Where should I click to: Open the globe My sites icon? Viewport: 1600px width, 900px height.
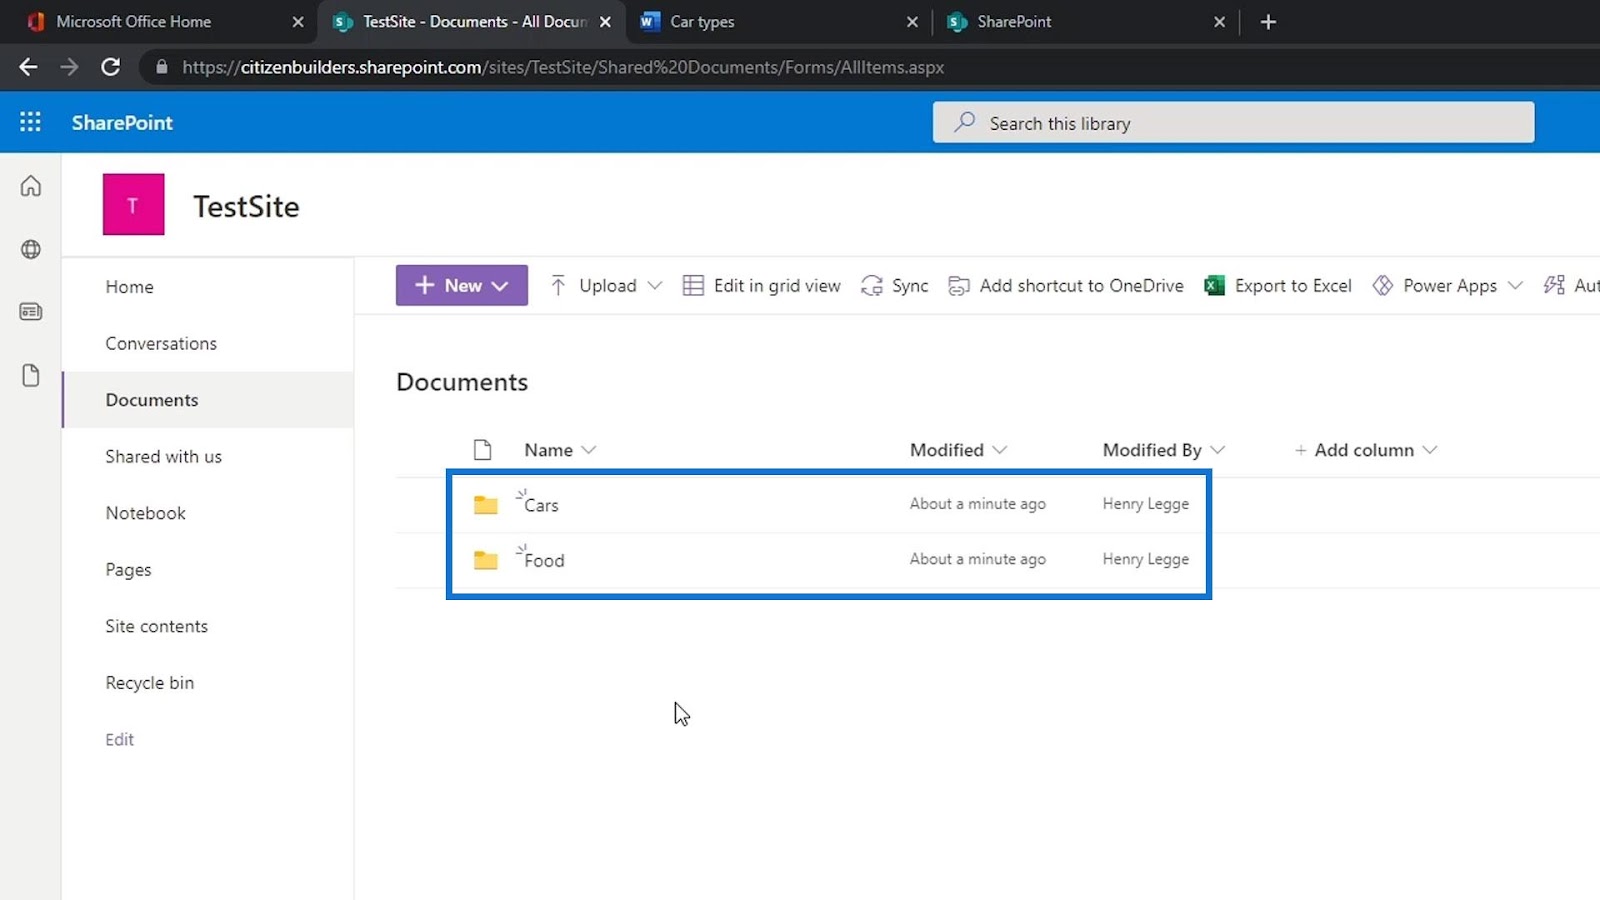pyautogui.click(x=31, y=249)
